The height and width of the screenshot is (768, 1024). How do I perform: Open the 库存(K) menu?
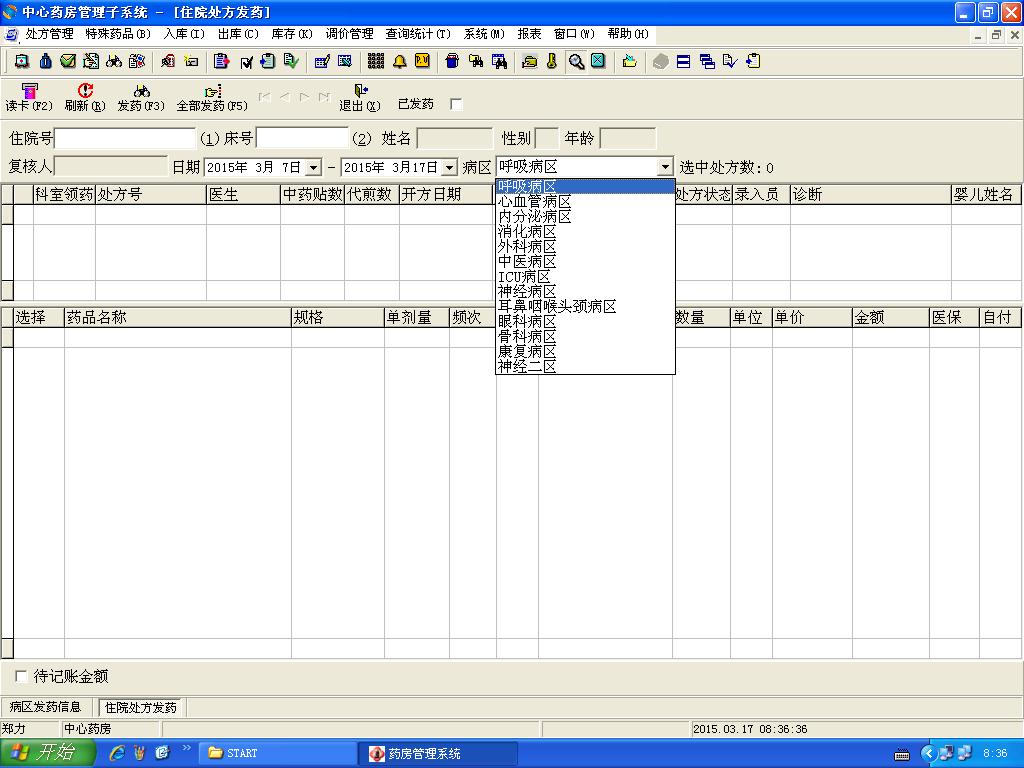pos(292,34)
